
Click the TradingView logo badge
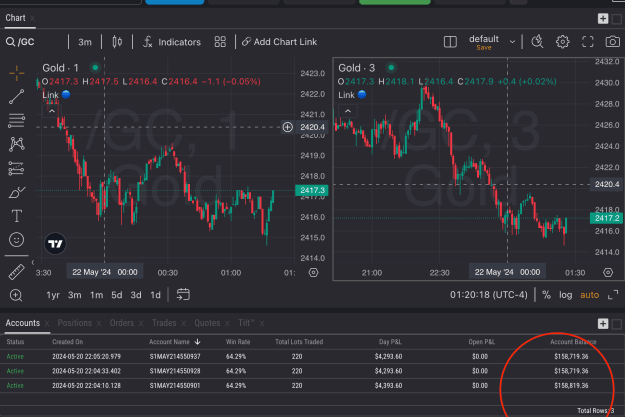coord(55,243)
